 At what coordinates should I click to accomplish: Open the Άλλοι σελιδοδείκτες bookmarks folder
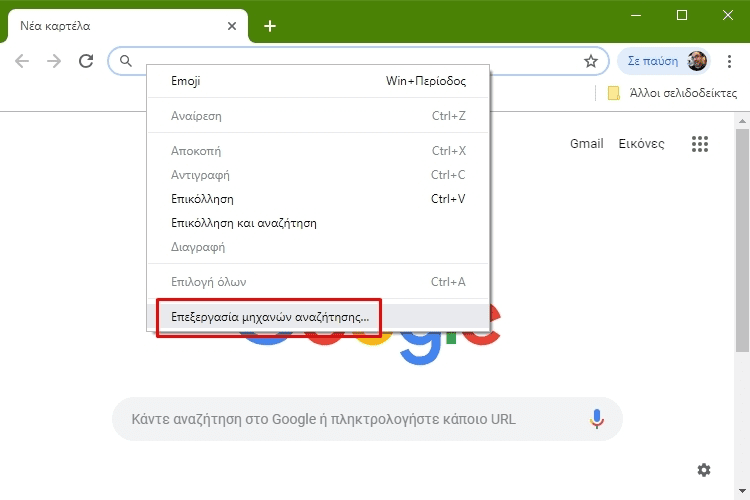pyautogui.click(x=672, y=93)
